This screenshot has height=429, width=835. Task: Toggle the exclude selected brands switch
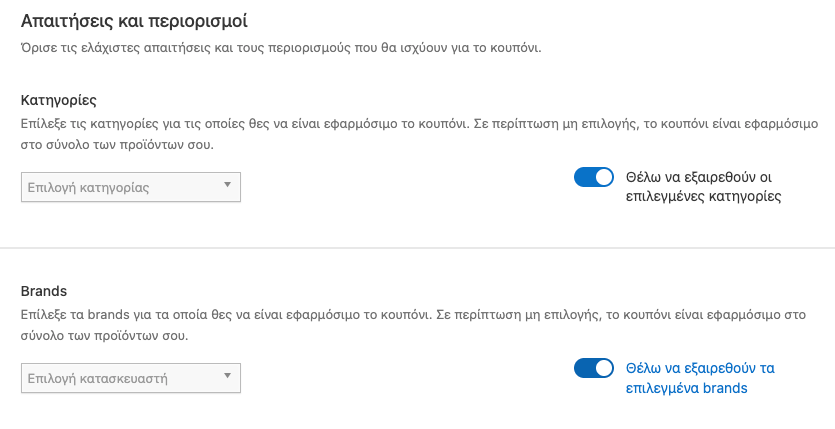tap(593, 368)
